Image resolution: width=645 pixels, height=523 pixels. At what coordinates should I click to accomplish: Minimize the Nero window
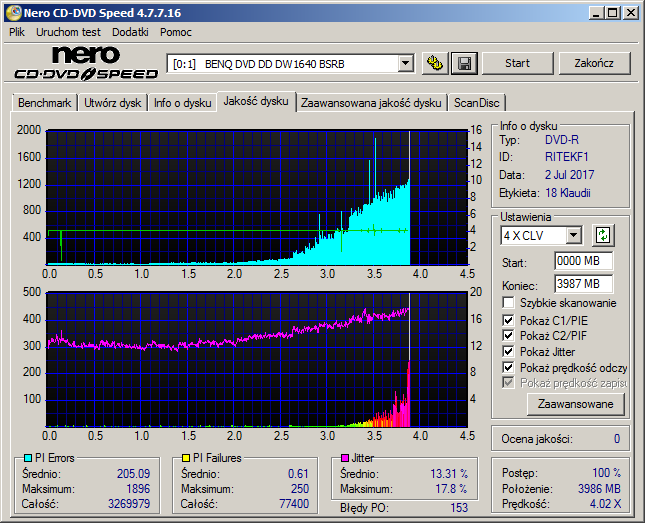(x=596, y=13)
